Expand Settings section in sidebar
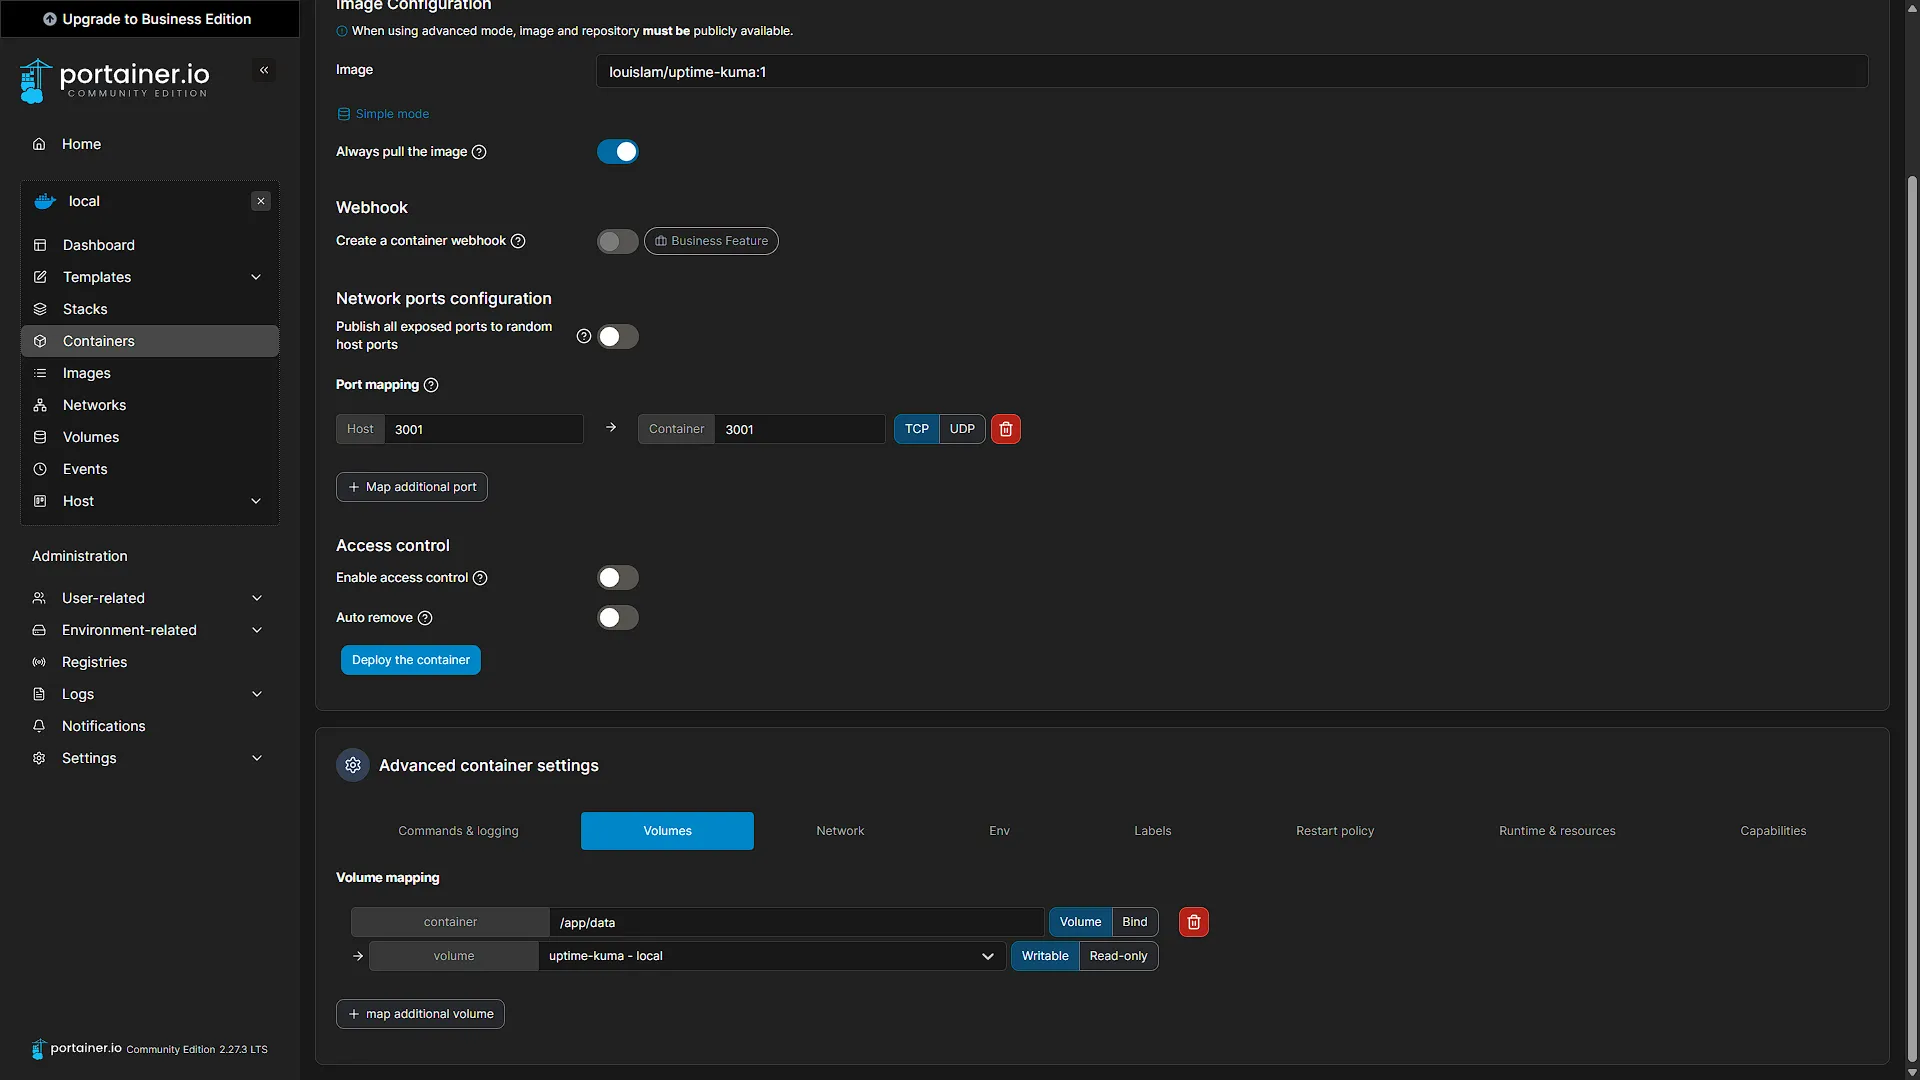Screen dimensions: 1920x1080 point(257,758)
